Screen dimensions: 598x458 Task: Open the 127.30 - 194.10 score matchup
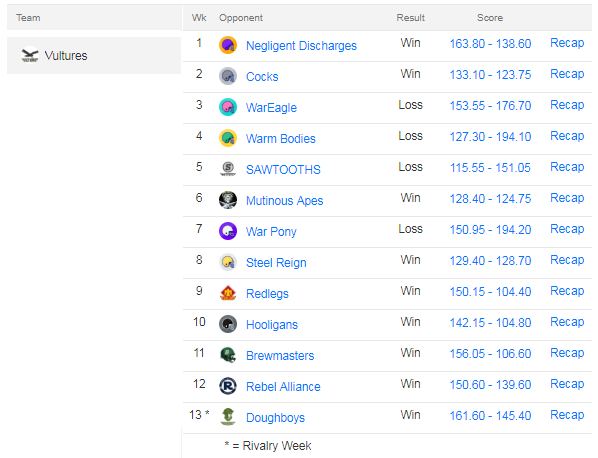pyautogui.click(x=490, y=137)
